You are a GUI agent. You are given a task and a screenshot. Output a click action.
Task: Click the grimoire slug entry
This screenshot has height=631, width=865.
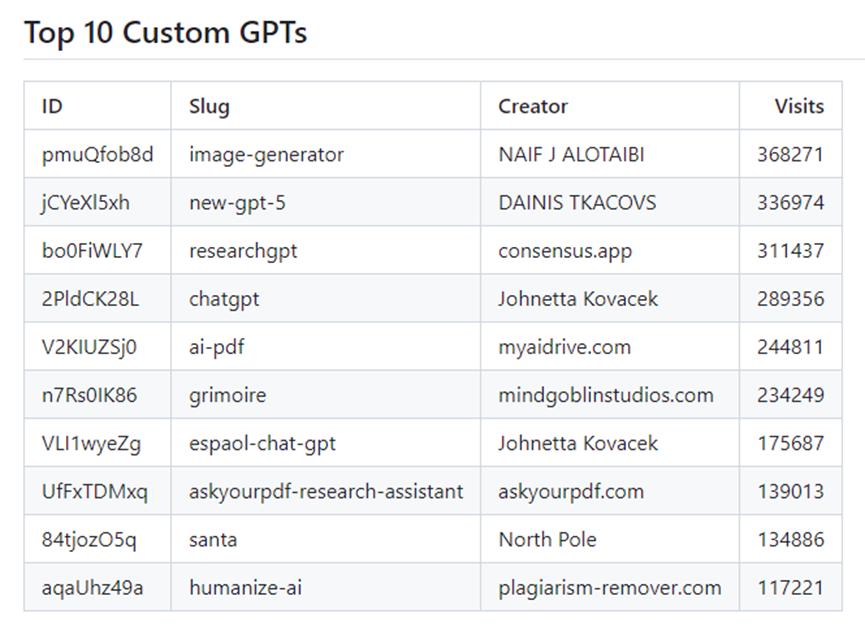(227, 395)
